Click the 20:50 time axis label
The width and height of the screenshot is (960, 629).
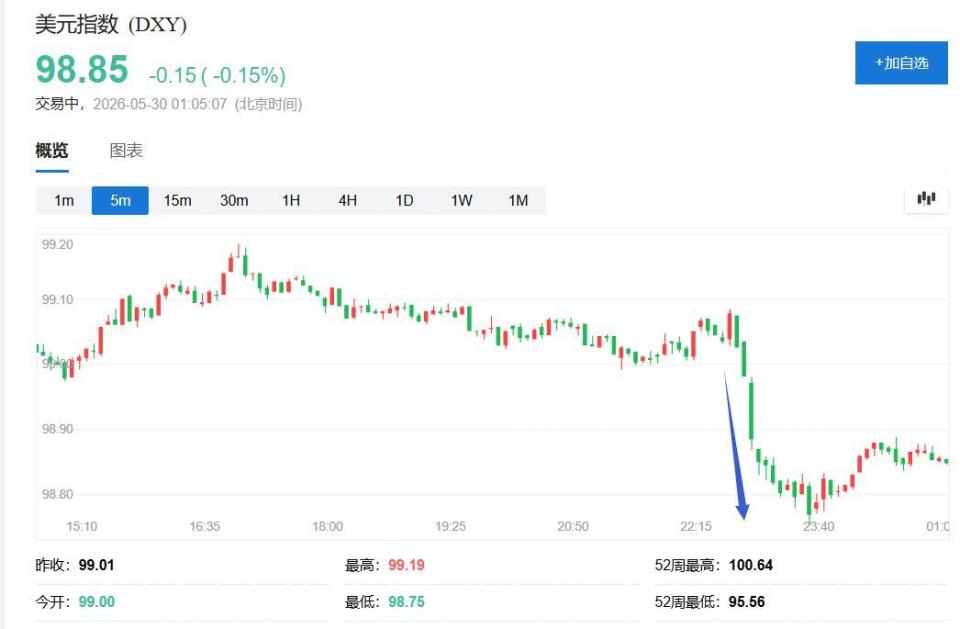click(573, 526)
